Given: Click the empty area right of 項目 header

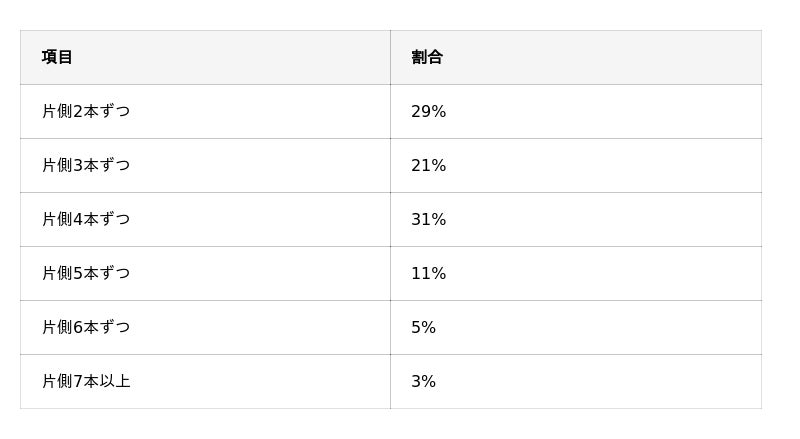Looking at the screenshot, I should click(231, 57).
